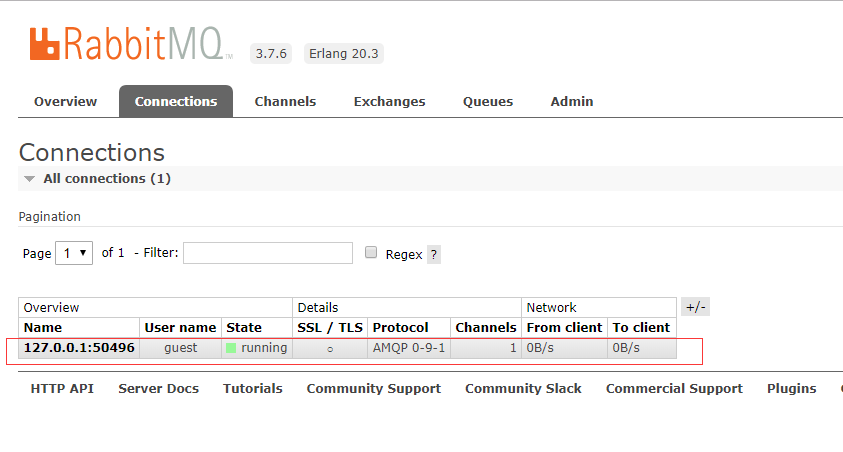Open the Page number dropdown
Viewport: 843px width, 452px height.
pos(74,253)
